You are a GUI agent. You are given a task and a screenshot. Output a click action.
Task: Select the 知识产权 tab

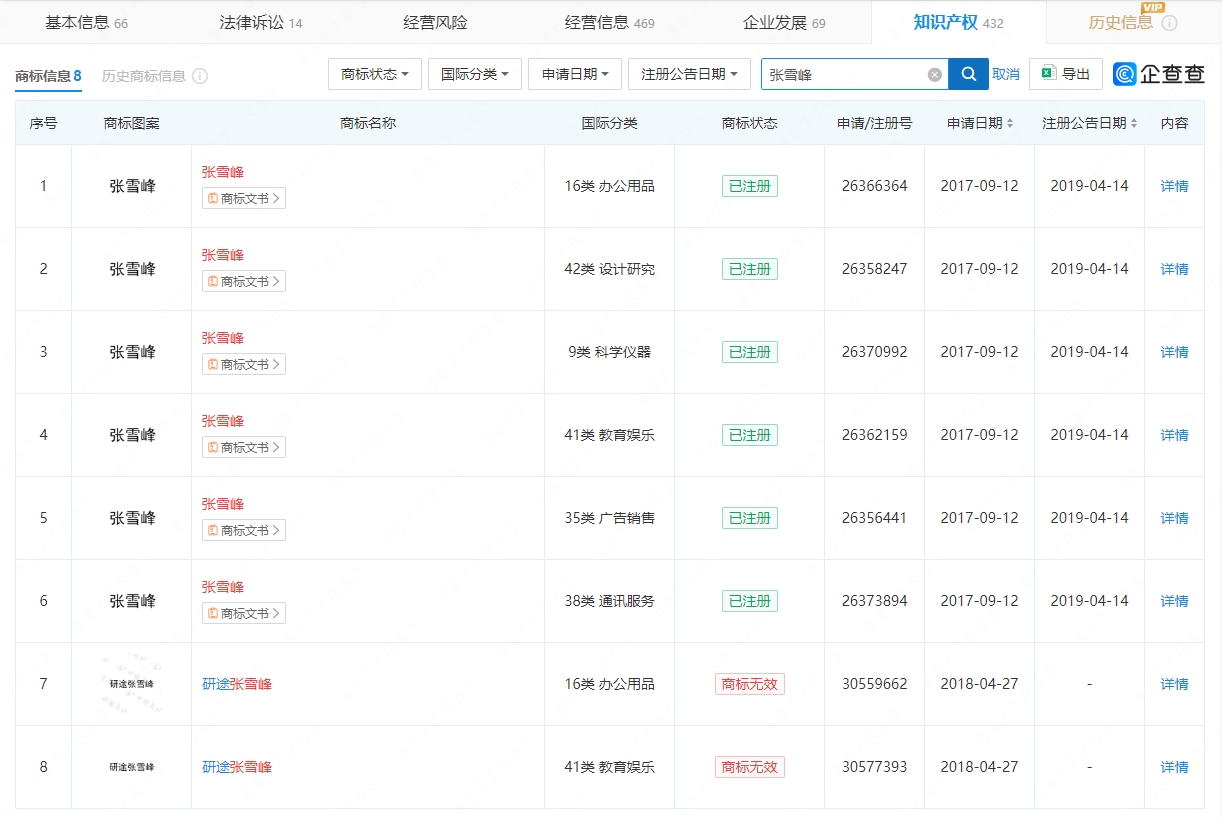(958, 22)
